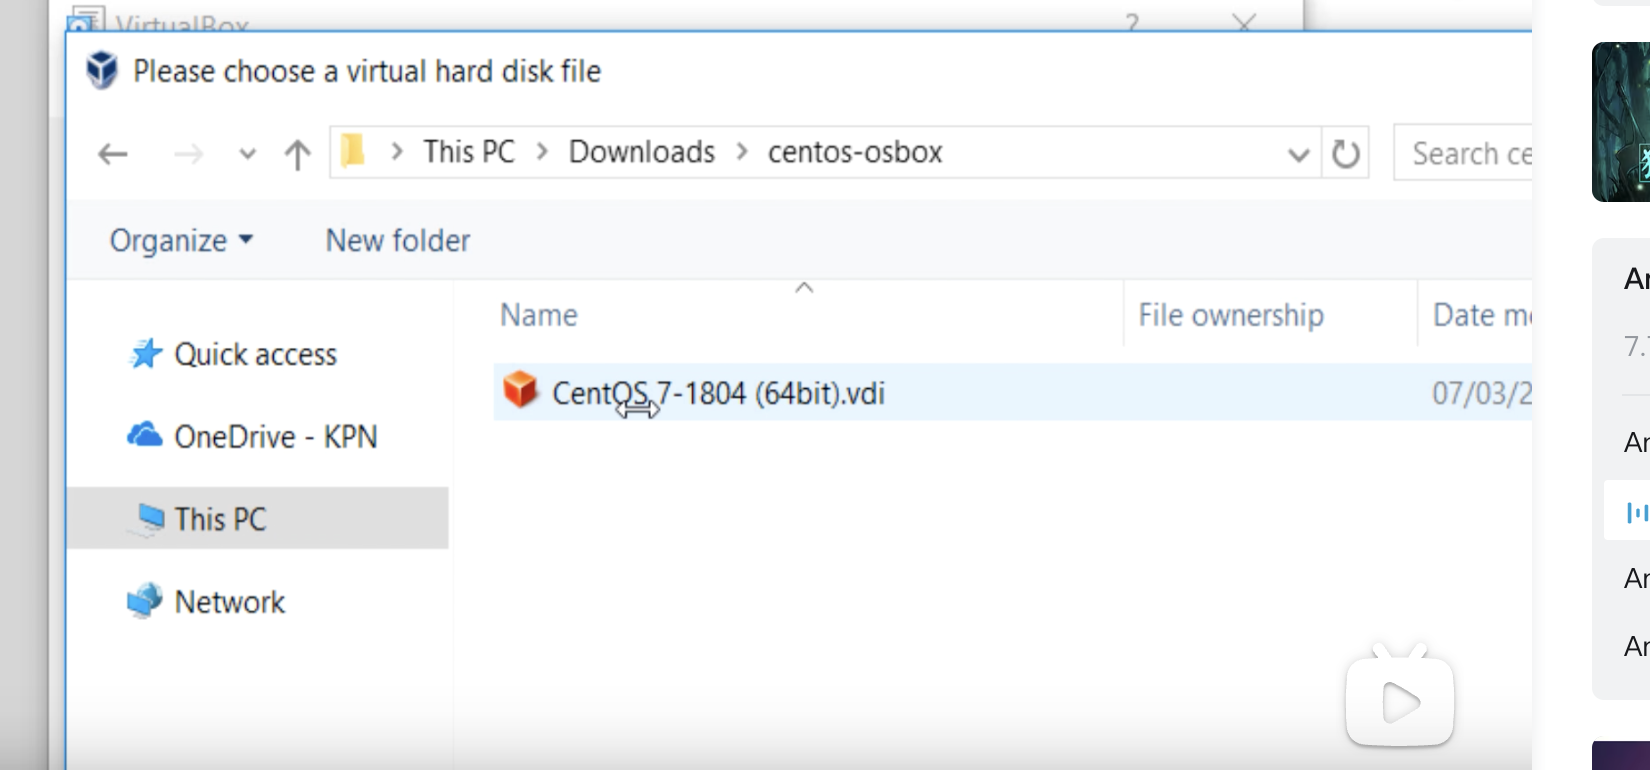
Task: Click the yellow folder icon in address bar
Action: point(352,152)
